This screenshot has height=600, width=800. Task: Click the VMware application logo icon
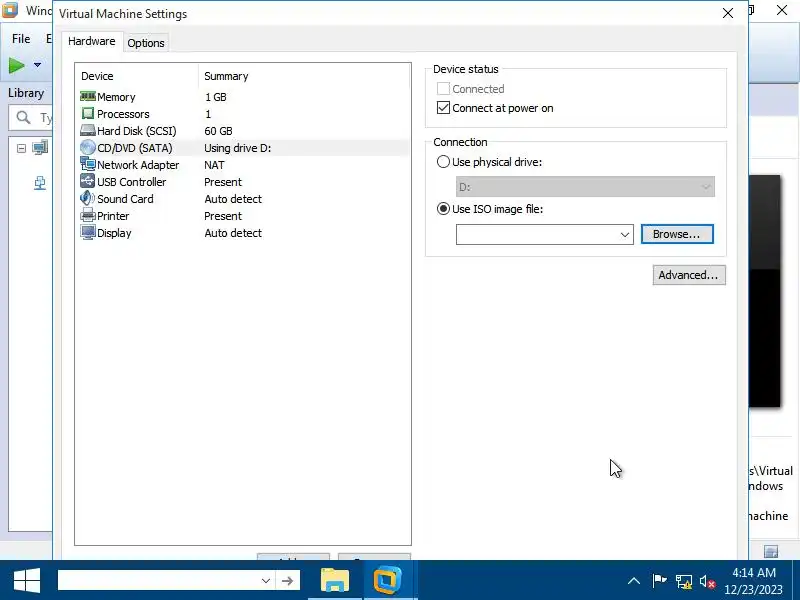pyautogui.click(x=10, y=10)
